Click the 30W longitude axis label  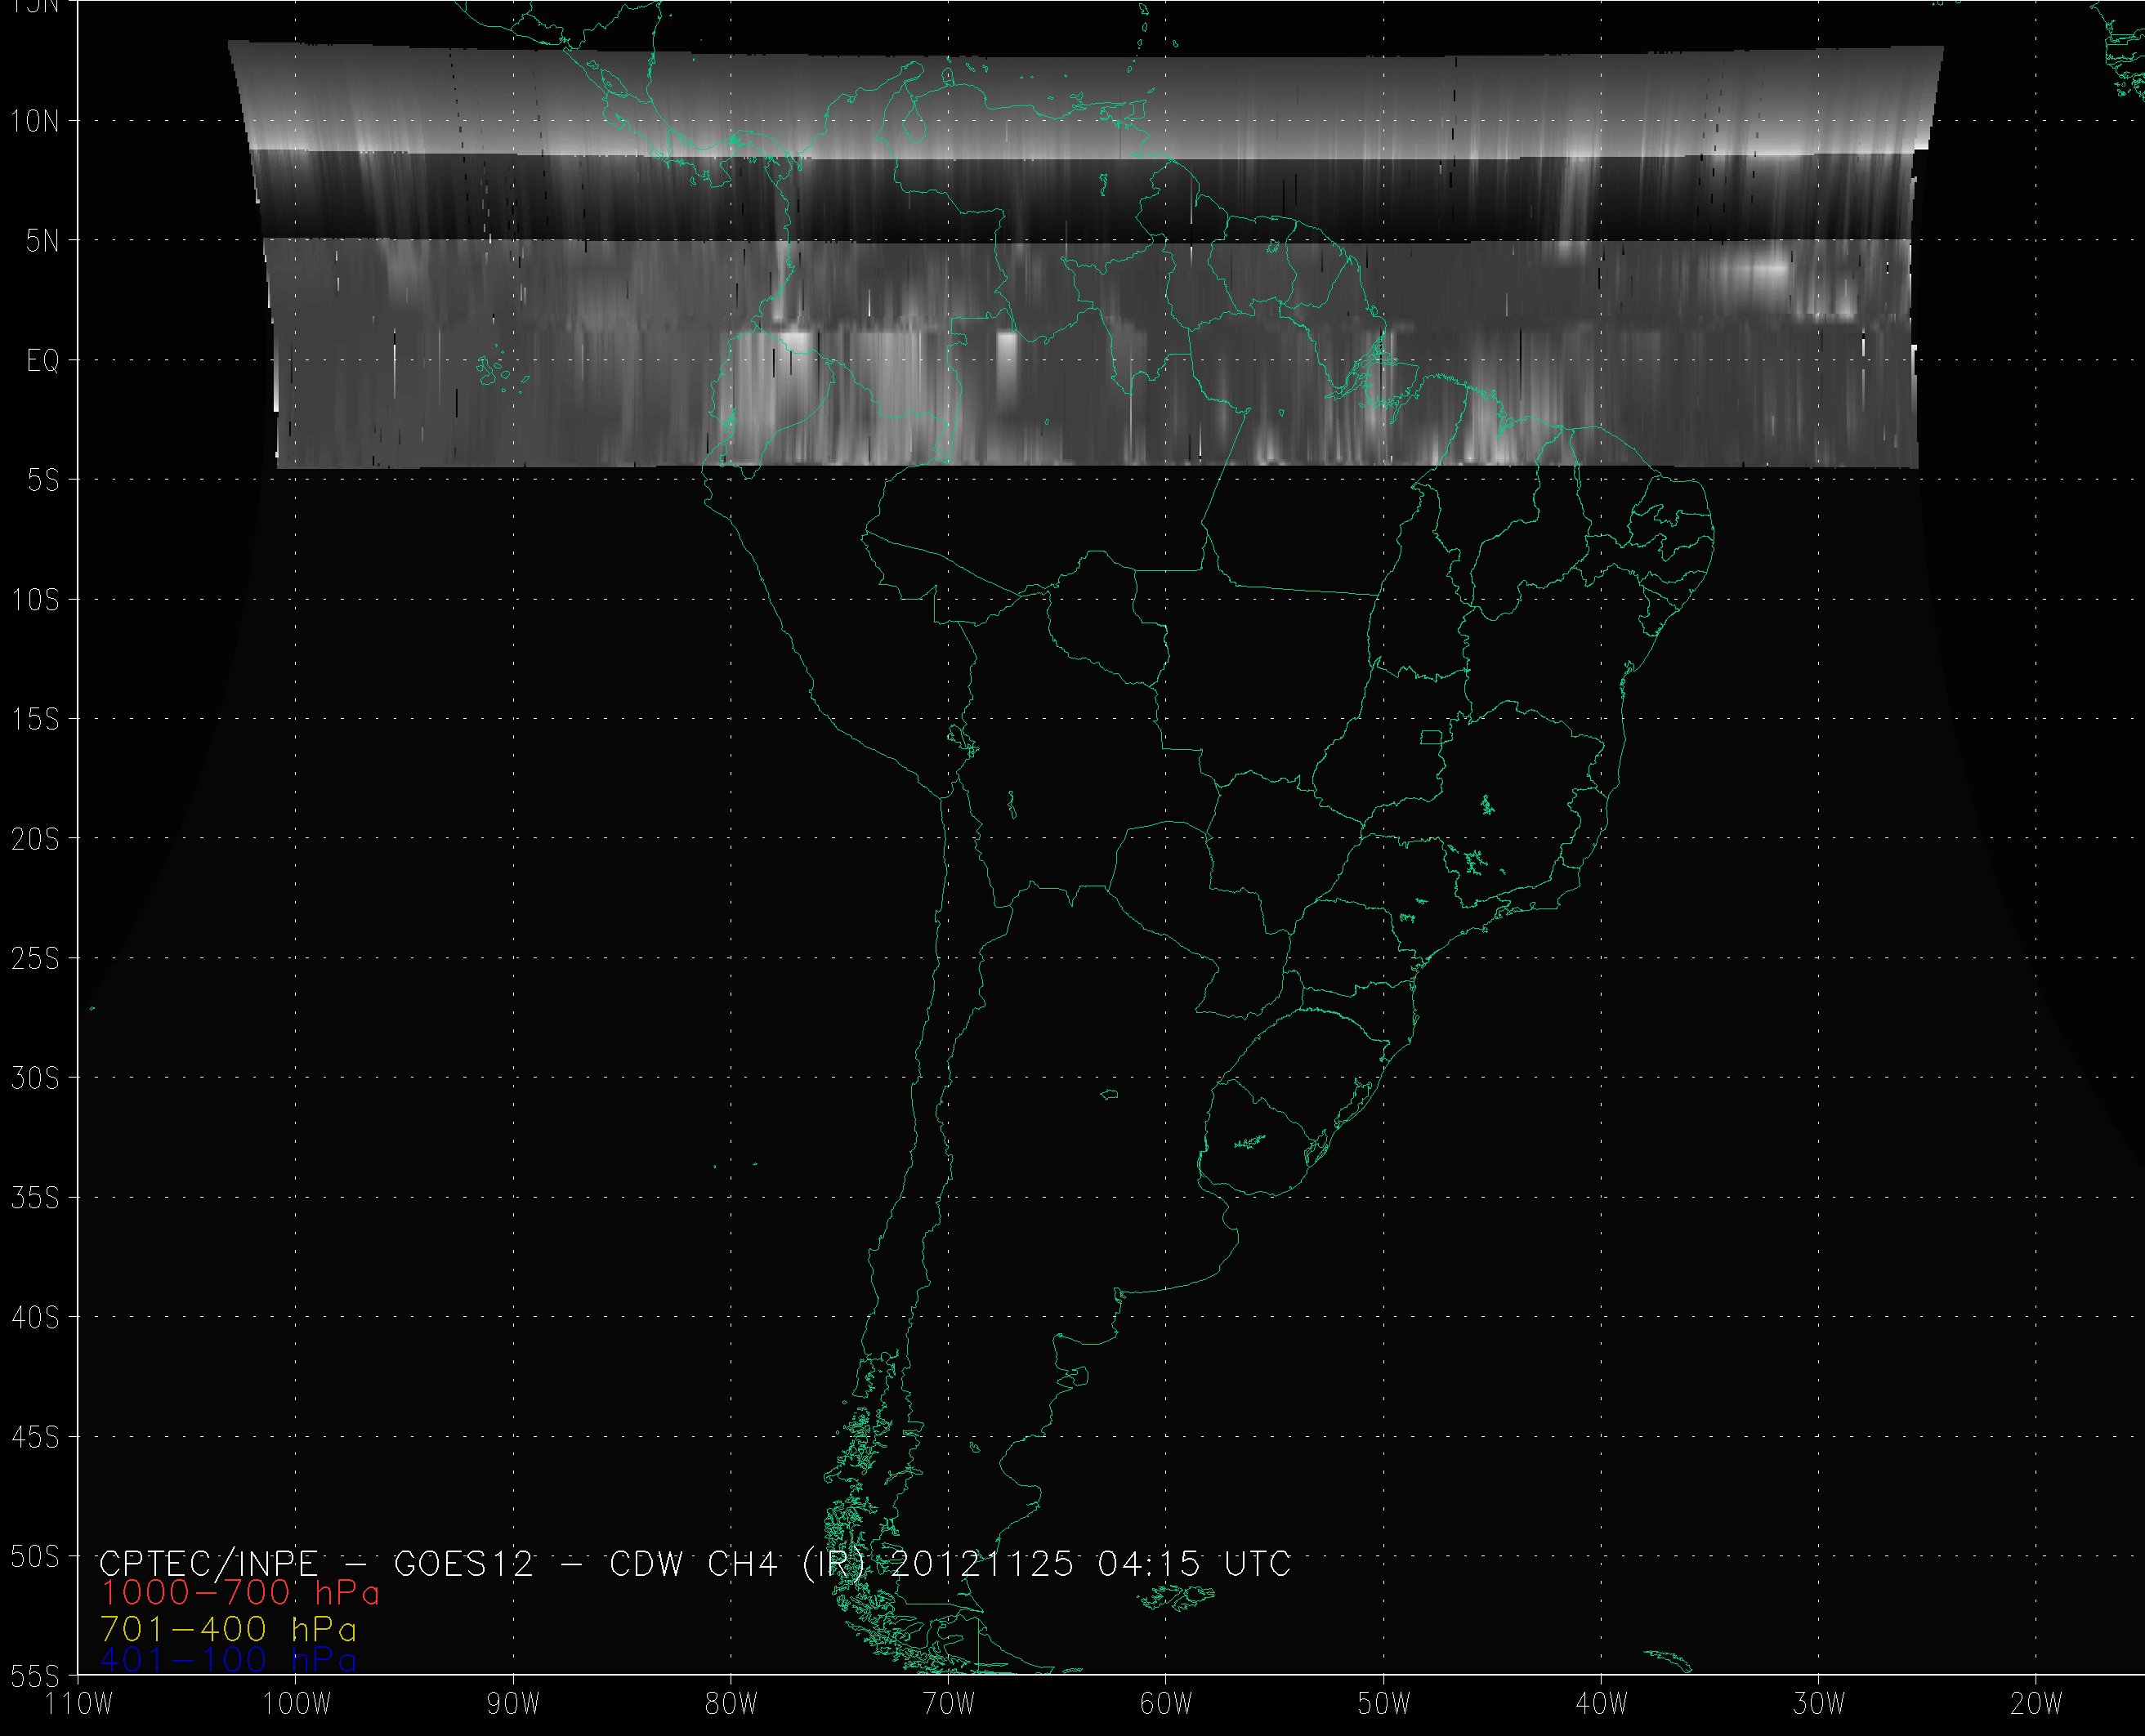(1819, 1704)
